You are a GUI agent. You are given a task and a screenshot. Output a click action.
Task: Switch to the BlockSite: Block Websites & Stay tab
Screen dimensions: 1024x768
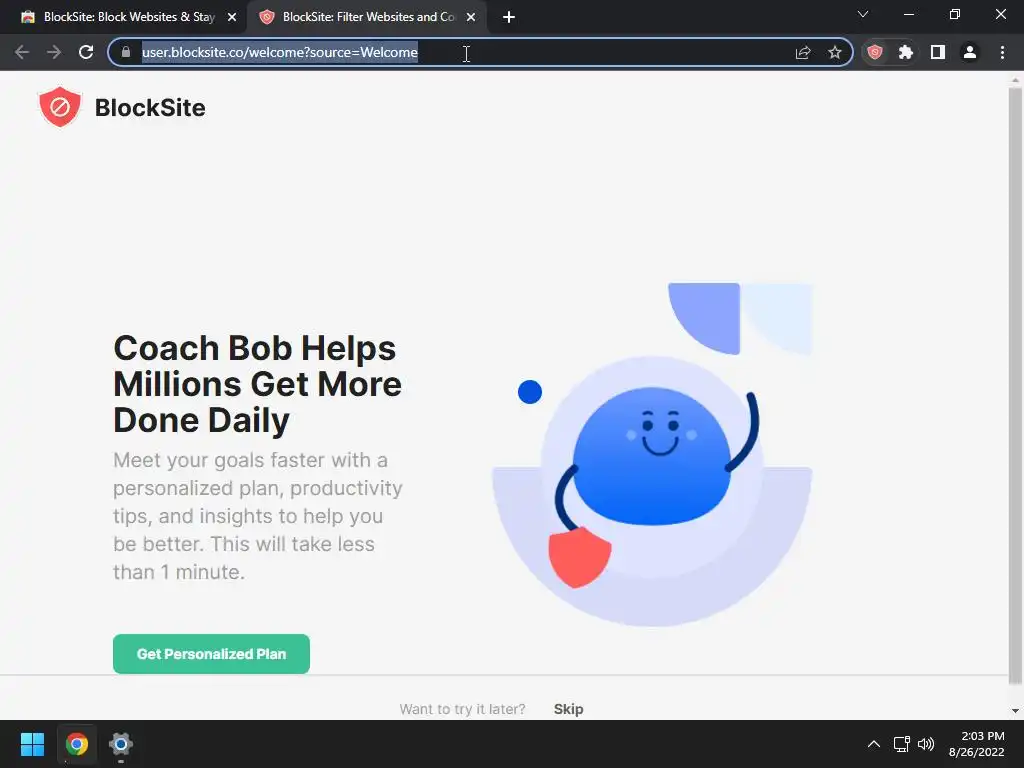tap(129, 17)
